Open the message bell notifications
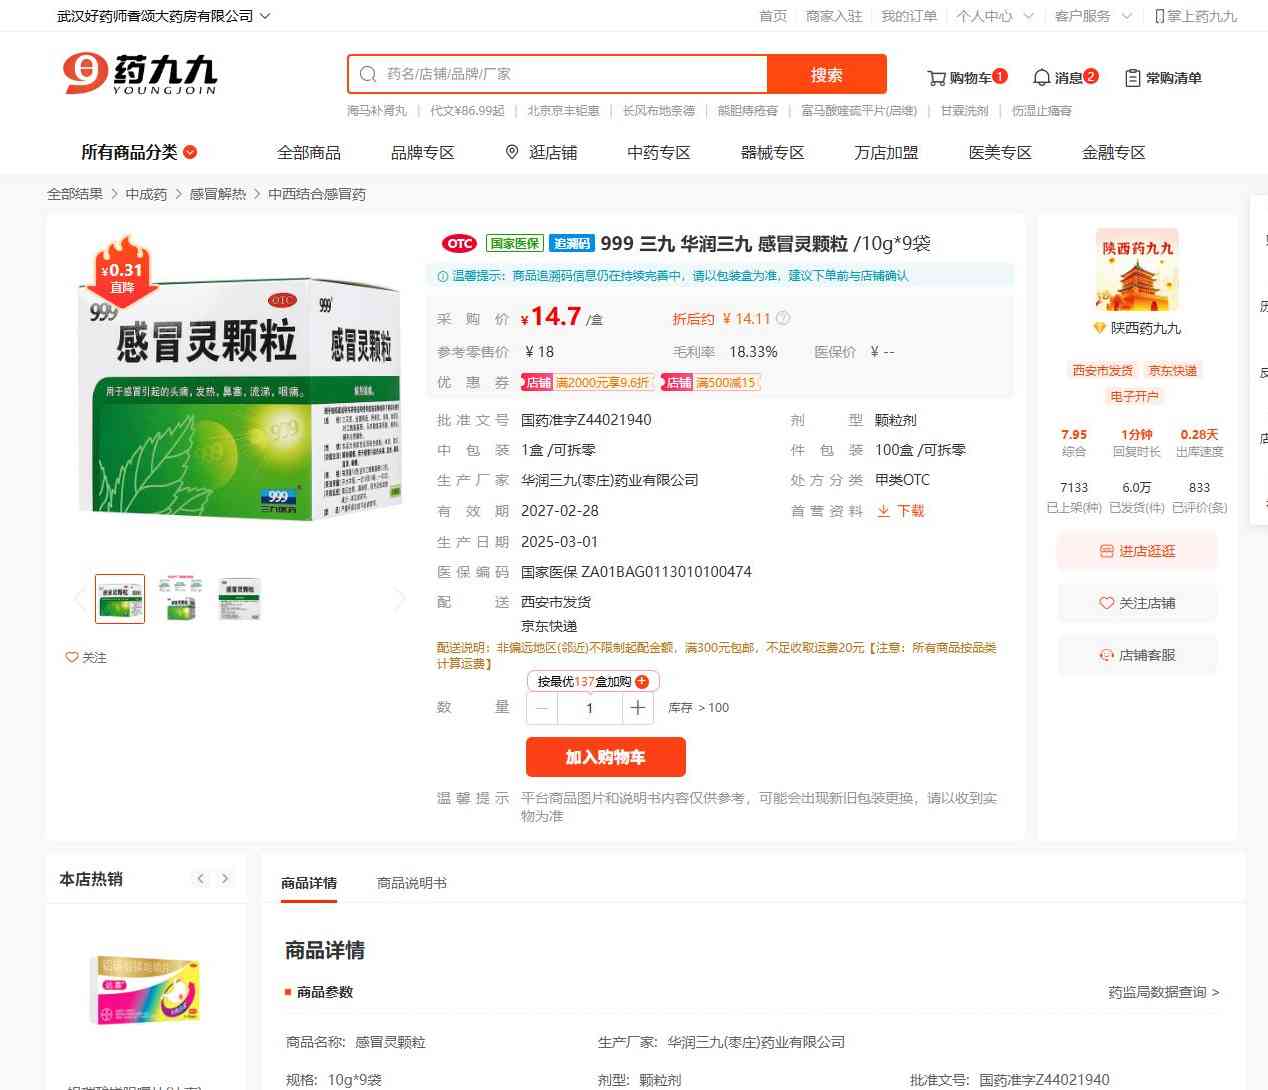Viewport: 1268px width, 1090px height. 1042,78
